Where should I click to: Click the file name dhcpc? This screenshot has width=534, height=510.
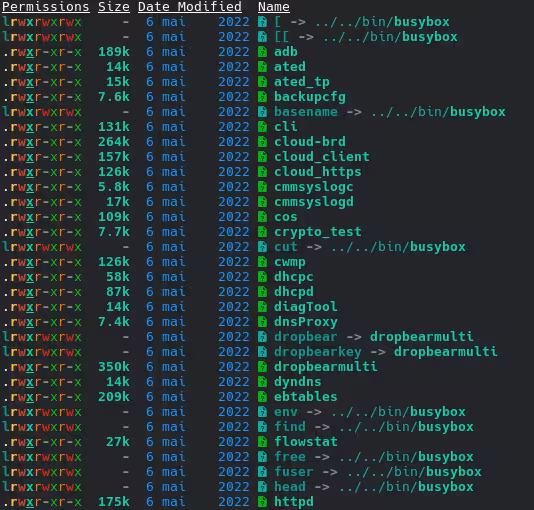pyautogui.click(x=294, y=277)
